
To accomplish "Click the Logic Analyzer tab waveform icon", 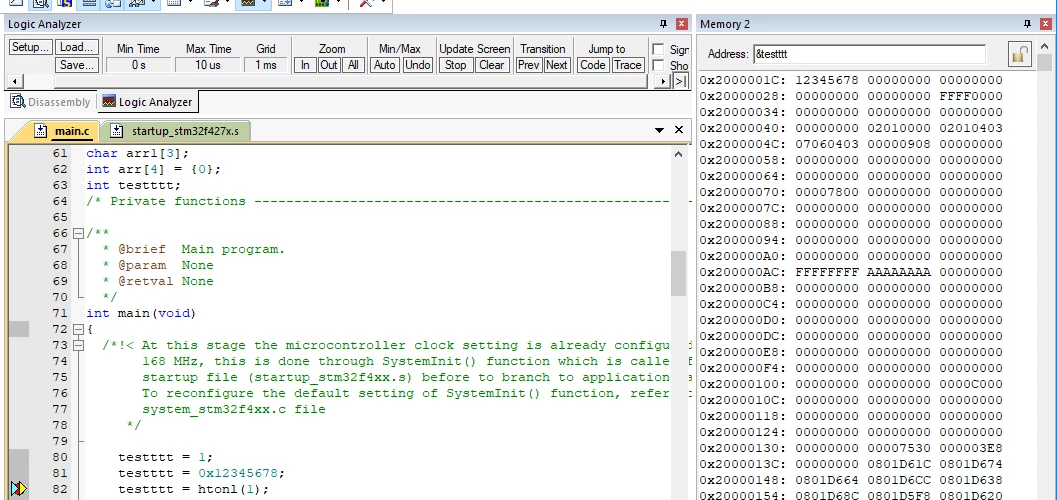I will click(x=109, y=102).
